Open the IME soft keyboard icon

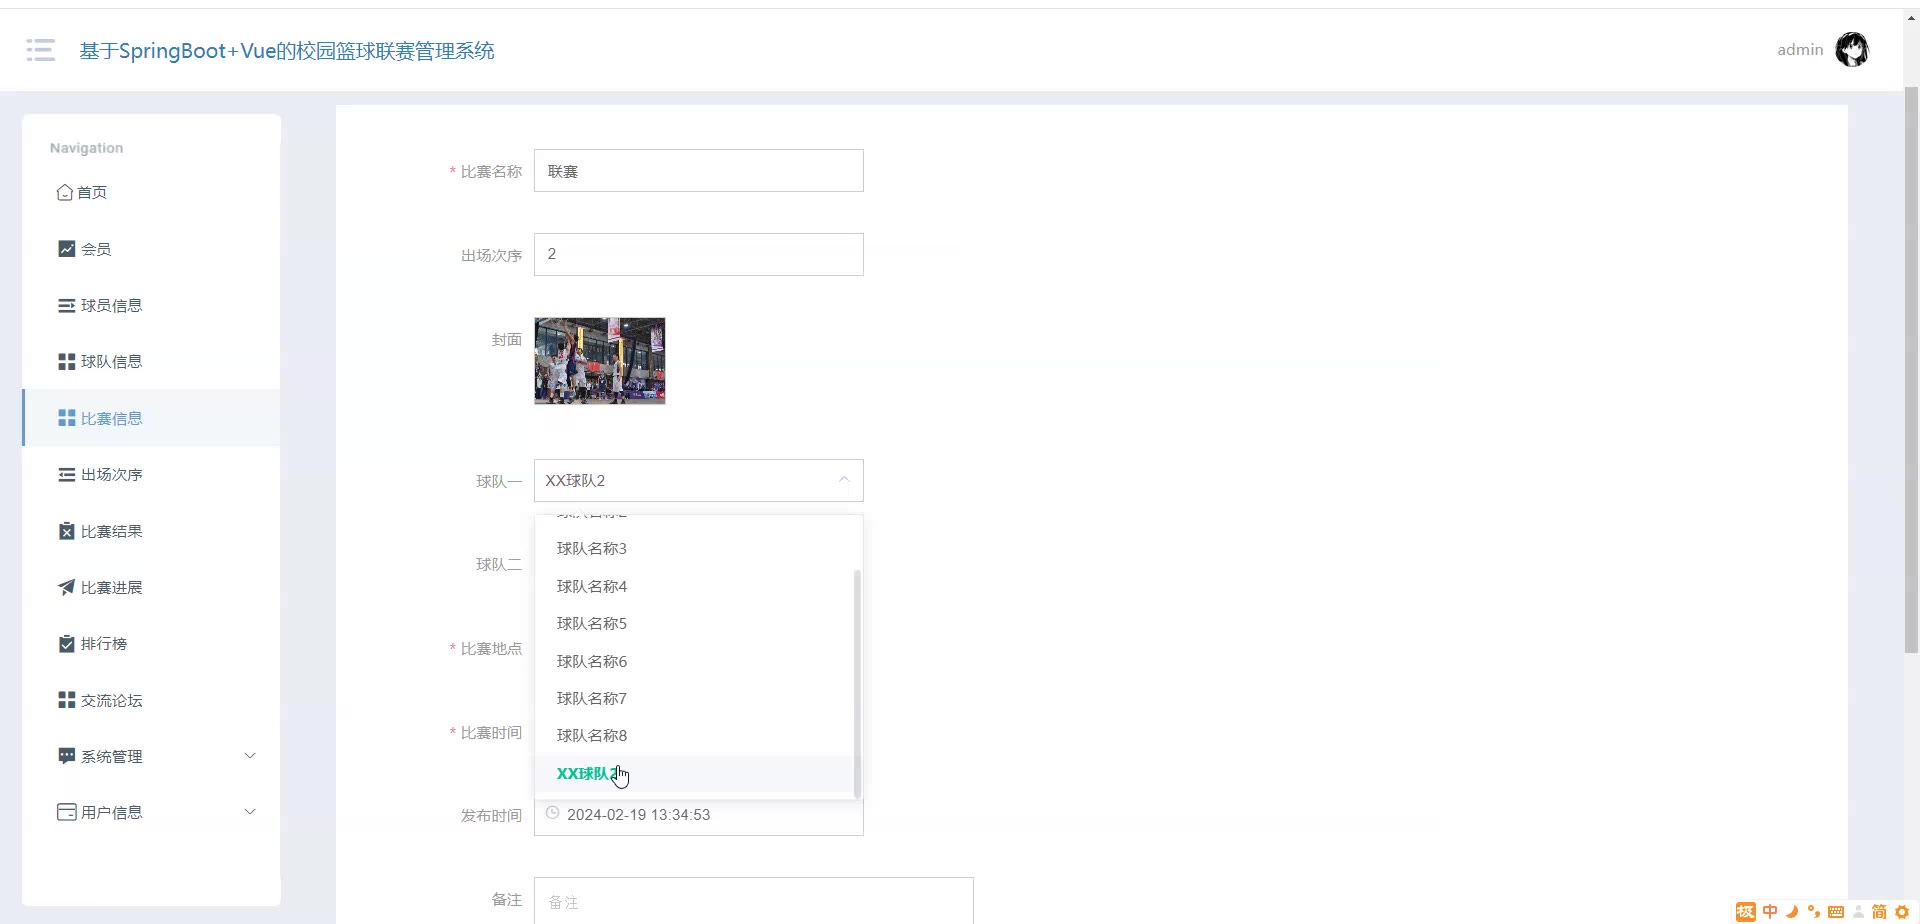point(1836,912)
